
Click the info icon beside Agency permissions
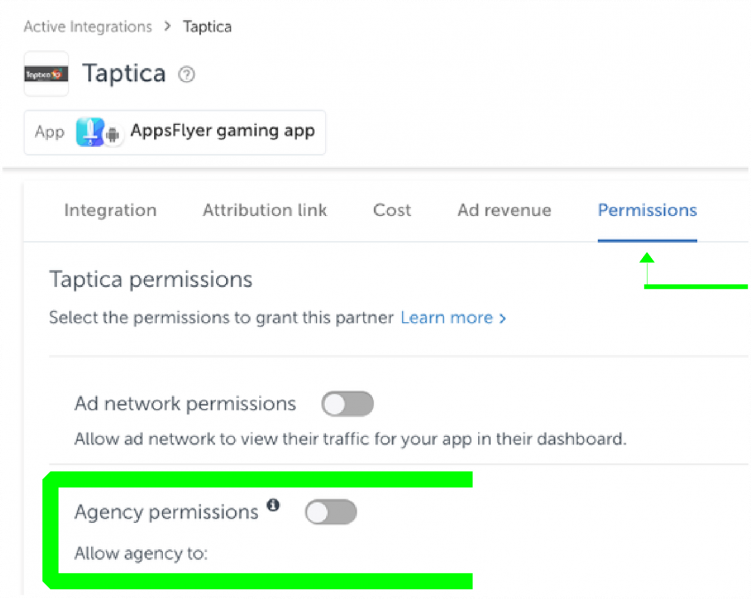point(273,505)
